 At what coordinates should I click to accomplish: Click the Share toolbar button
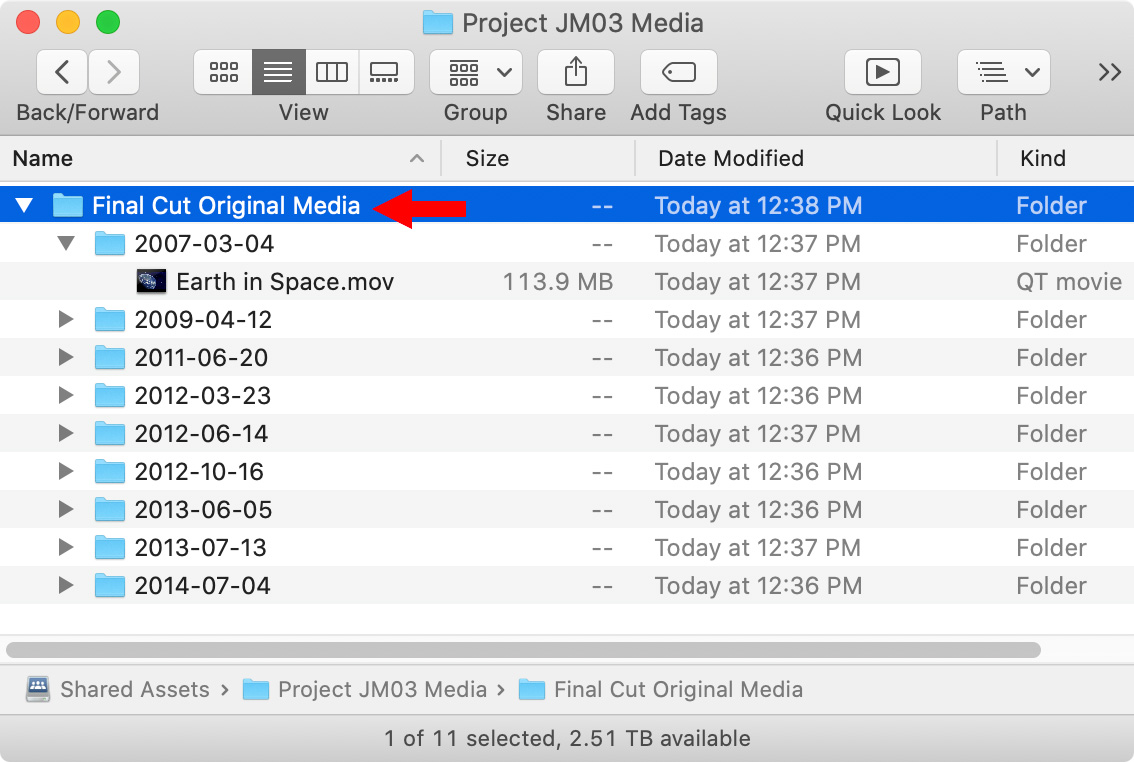click(576, 72)
